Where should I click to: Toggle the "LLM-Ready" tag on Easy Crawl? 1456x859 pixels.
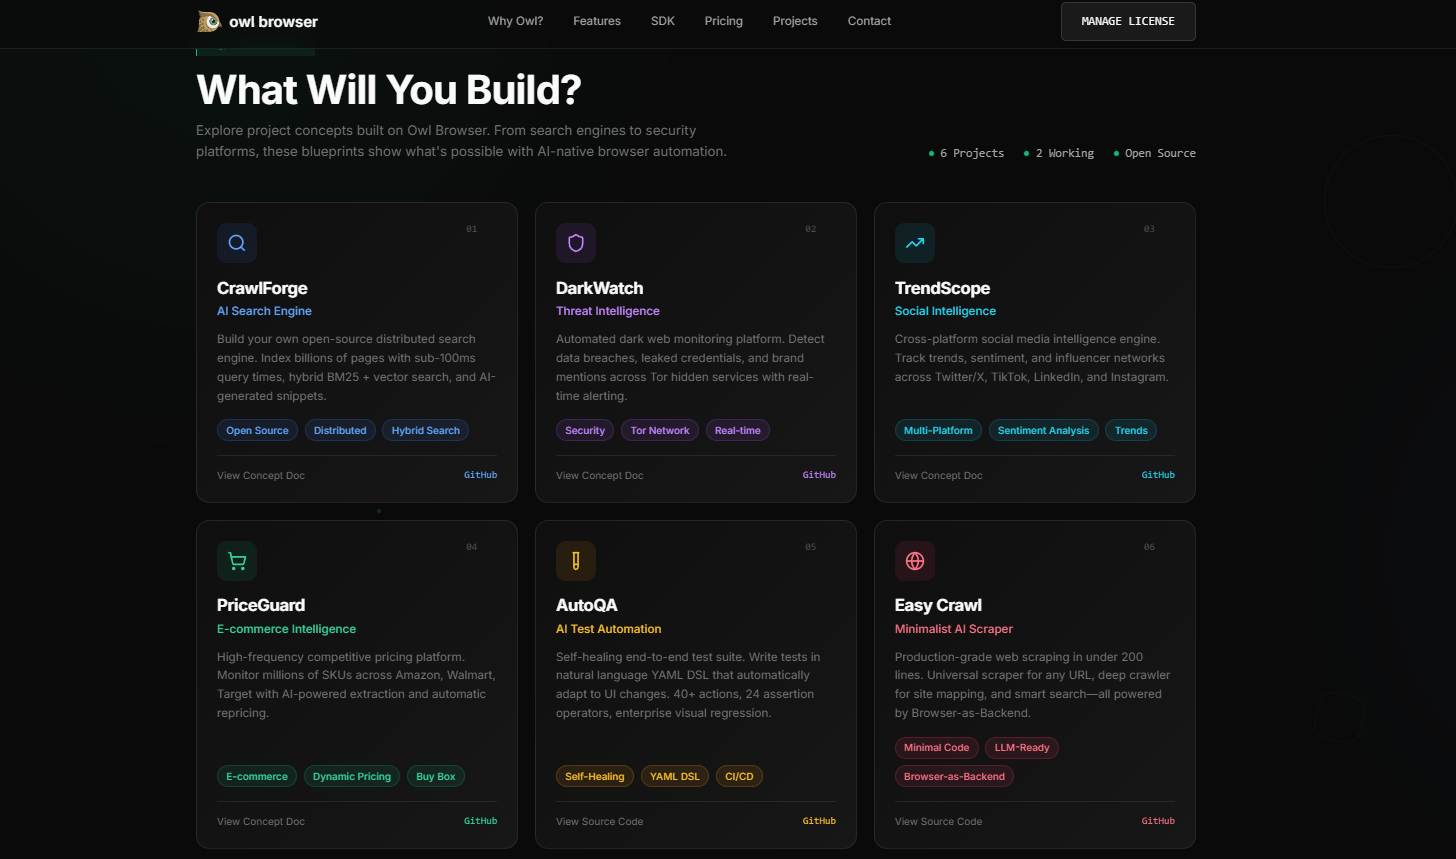point(1021,747)
